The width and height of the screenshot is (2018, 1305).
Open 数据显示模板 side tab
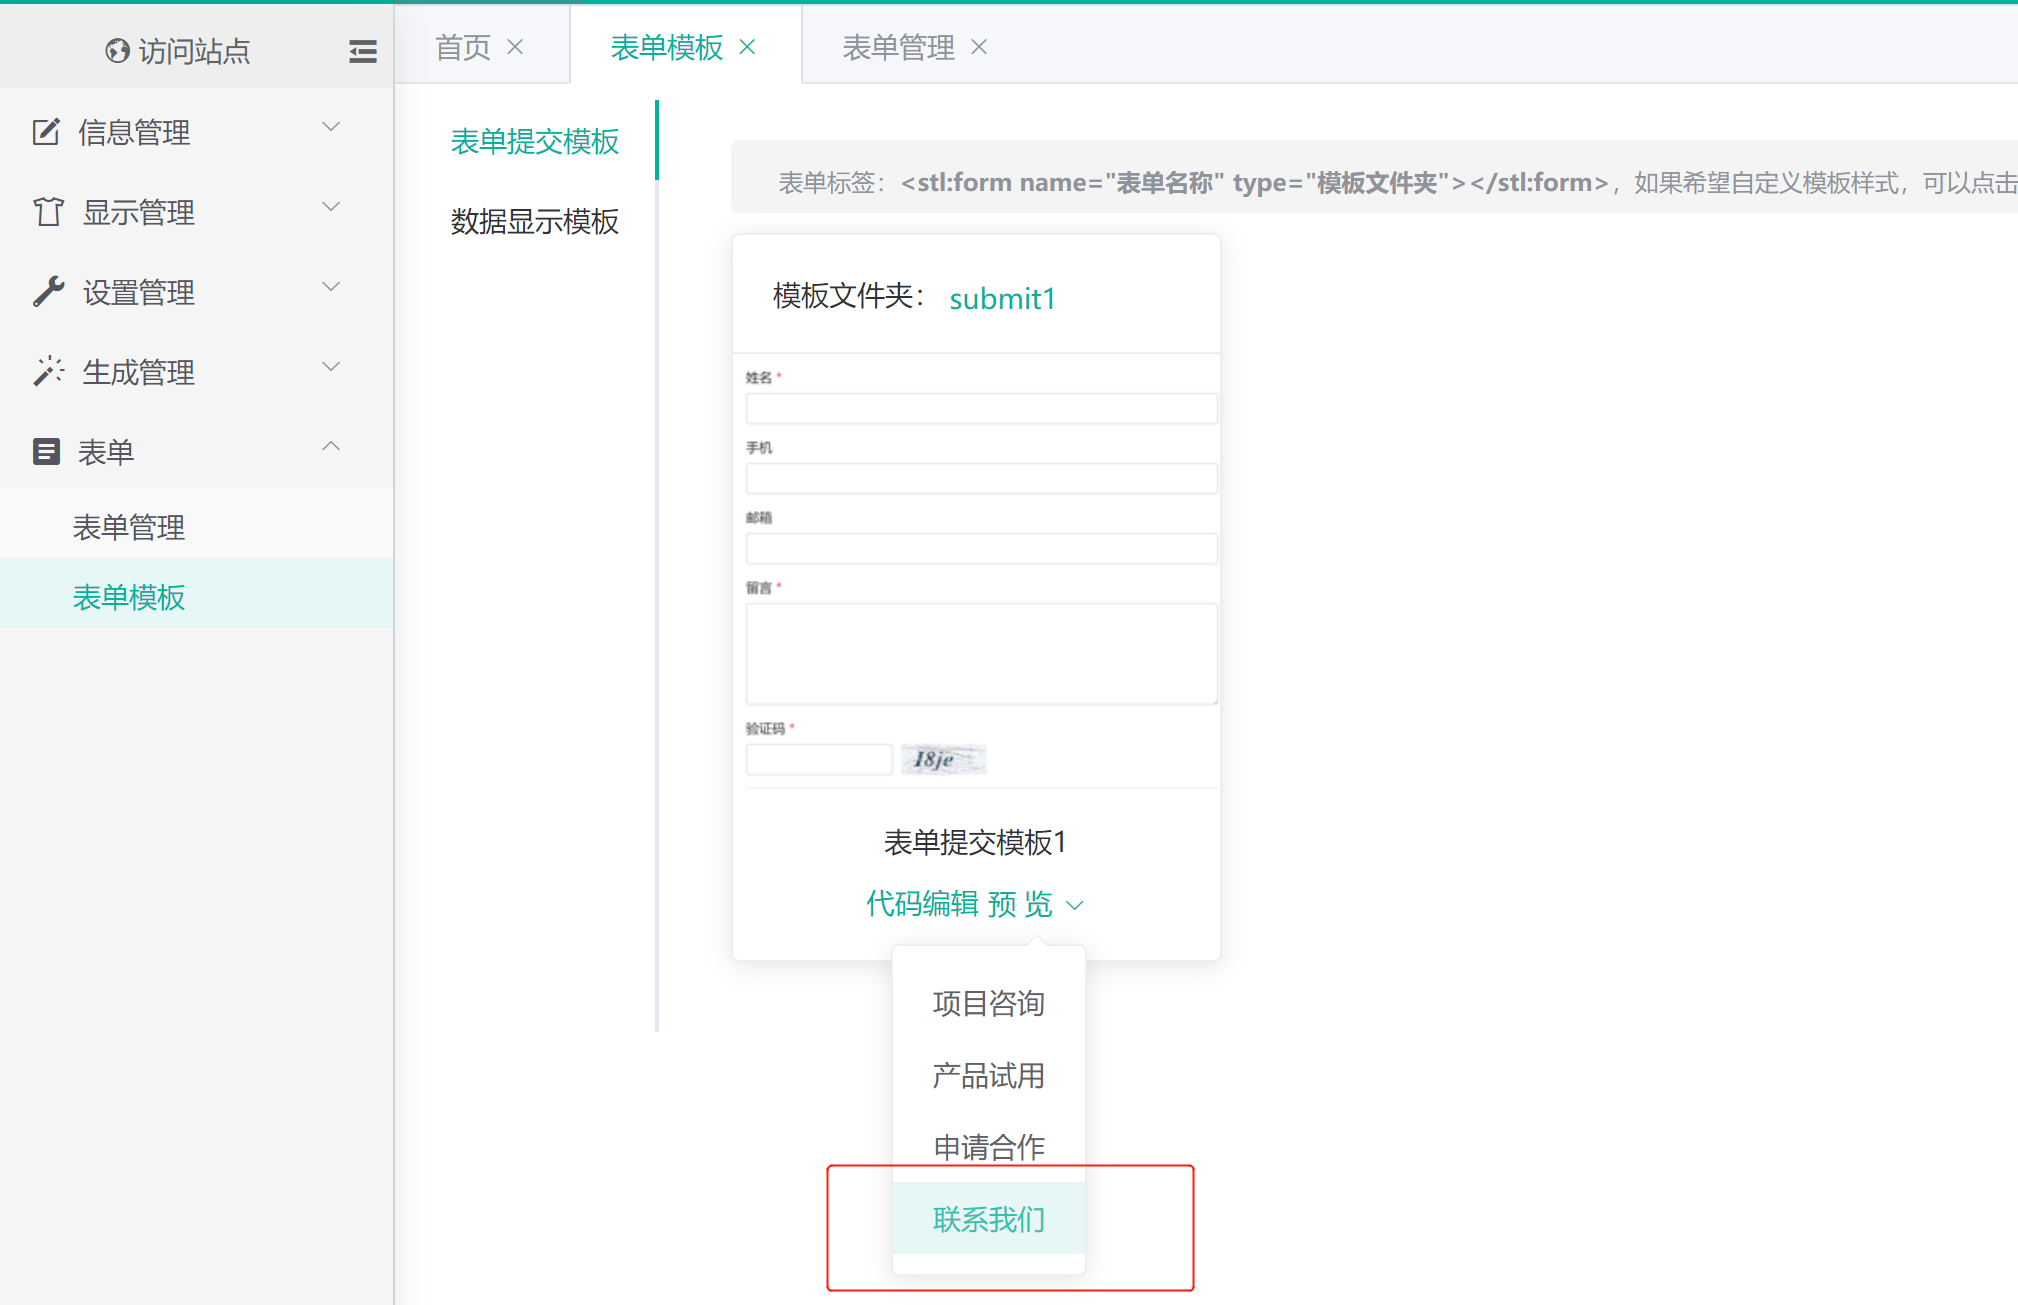click(534, 221)
